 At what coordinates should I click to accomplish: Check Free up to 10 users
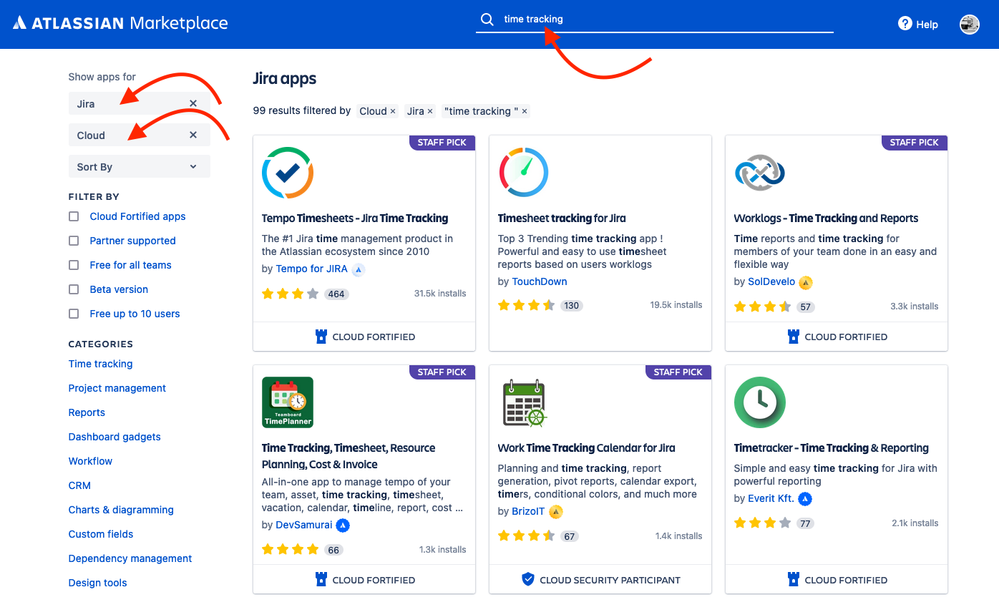tap(74, 314)
